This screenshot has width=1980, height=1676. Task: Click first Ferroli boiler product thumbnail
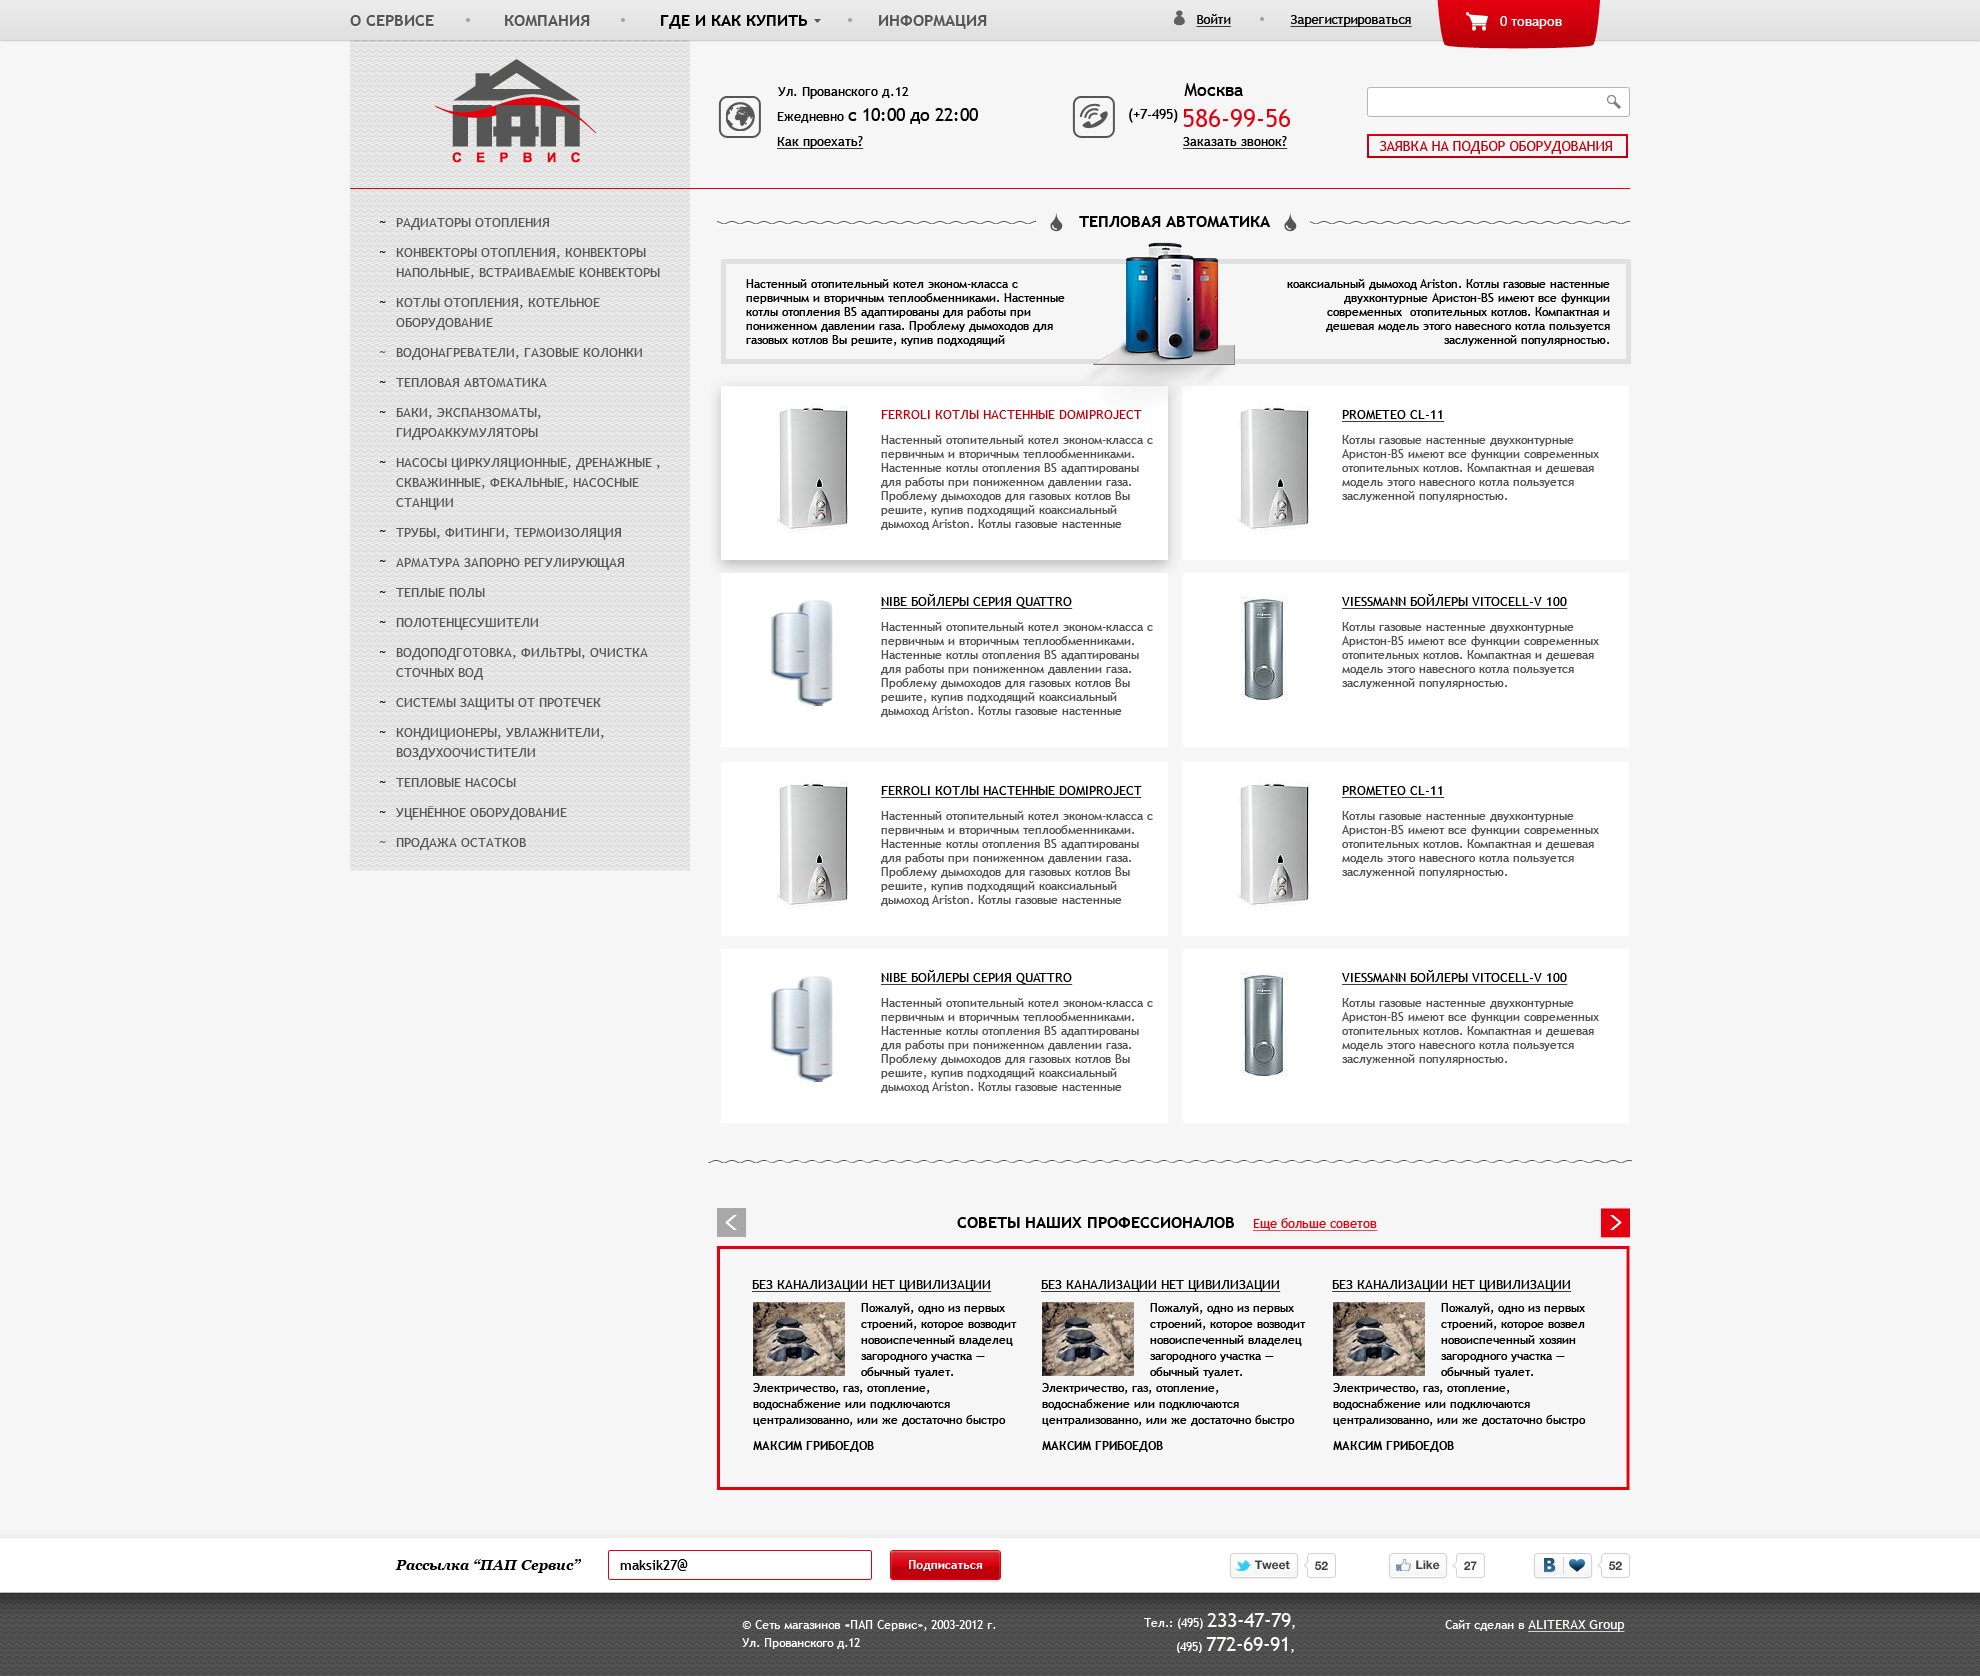813,467
